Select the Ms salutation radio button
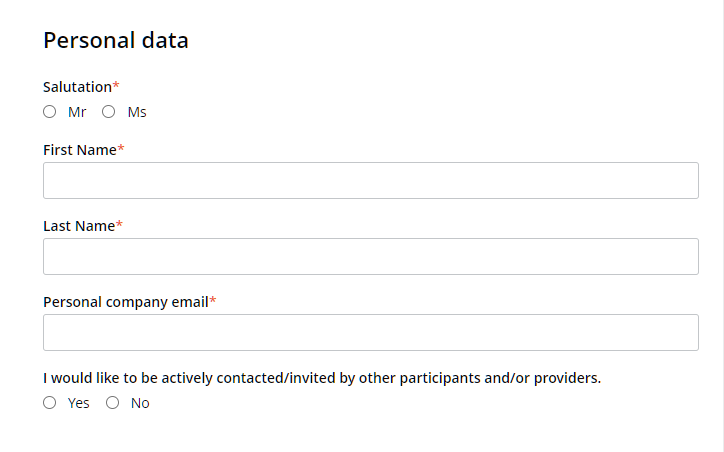 pyautogui.click(x=109, y=112)
